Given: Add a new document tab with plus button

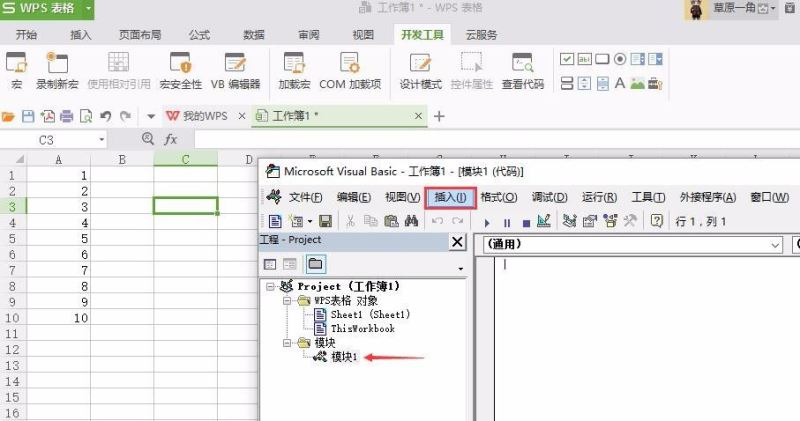Looking at the screenshot, I should click(439, 116).
